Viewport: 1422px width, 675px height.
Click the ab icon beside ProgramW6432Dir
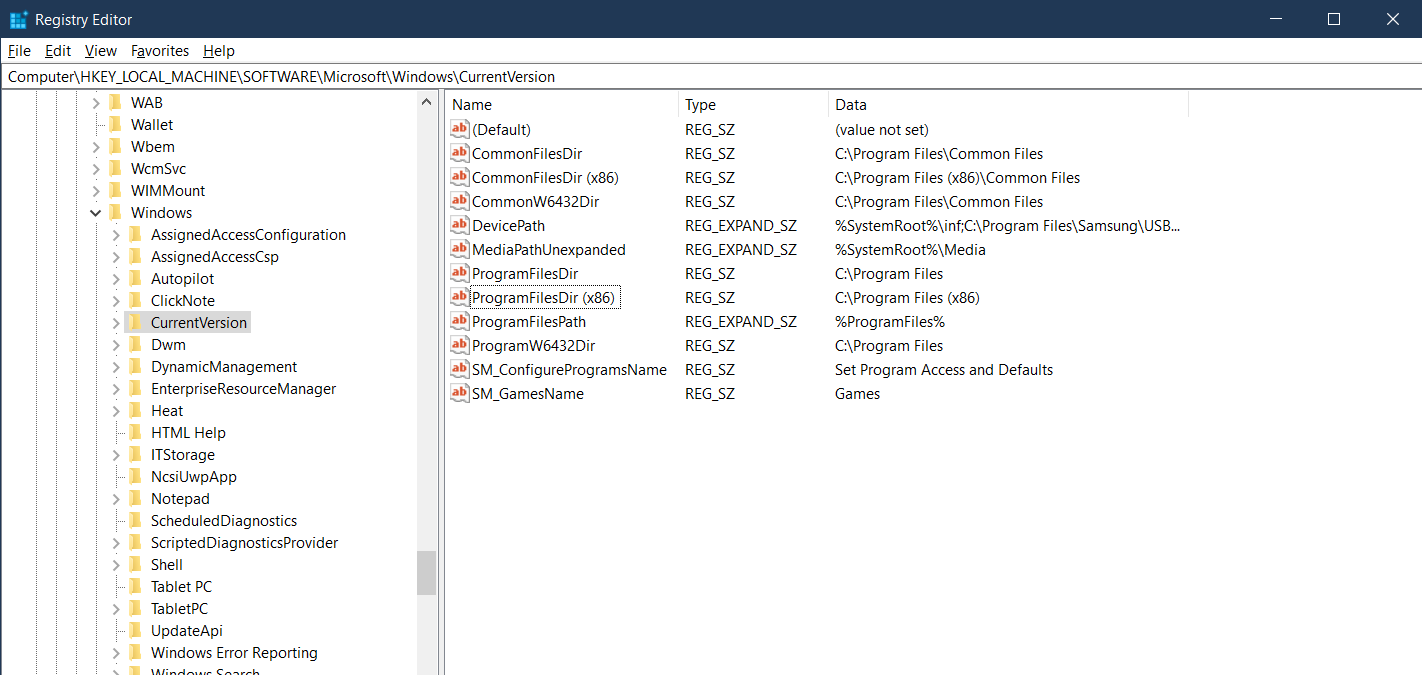(459, 345)
